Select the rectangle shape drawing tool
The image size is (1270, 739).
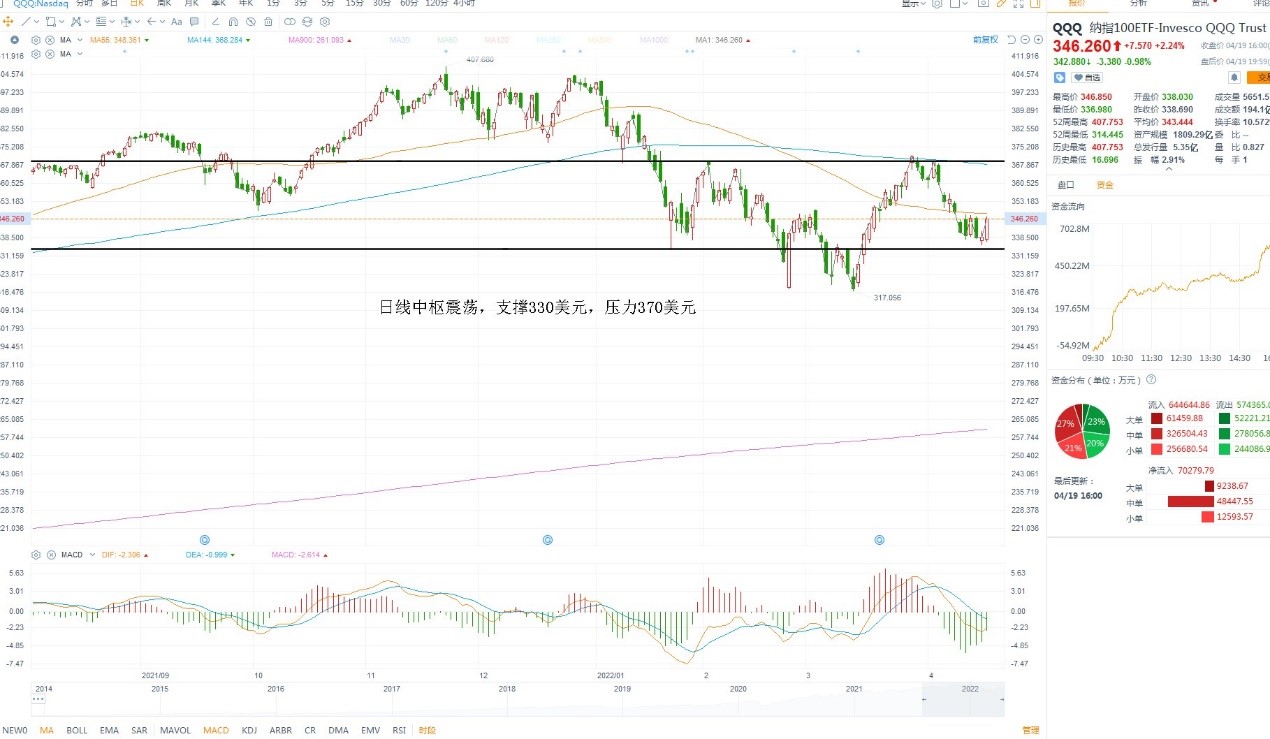pos(50,22)
